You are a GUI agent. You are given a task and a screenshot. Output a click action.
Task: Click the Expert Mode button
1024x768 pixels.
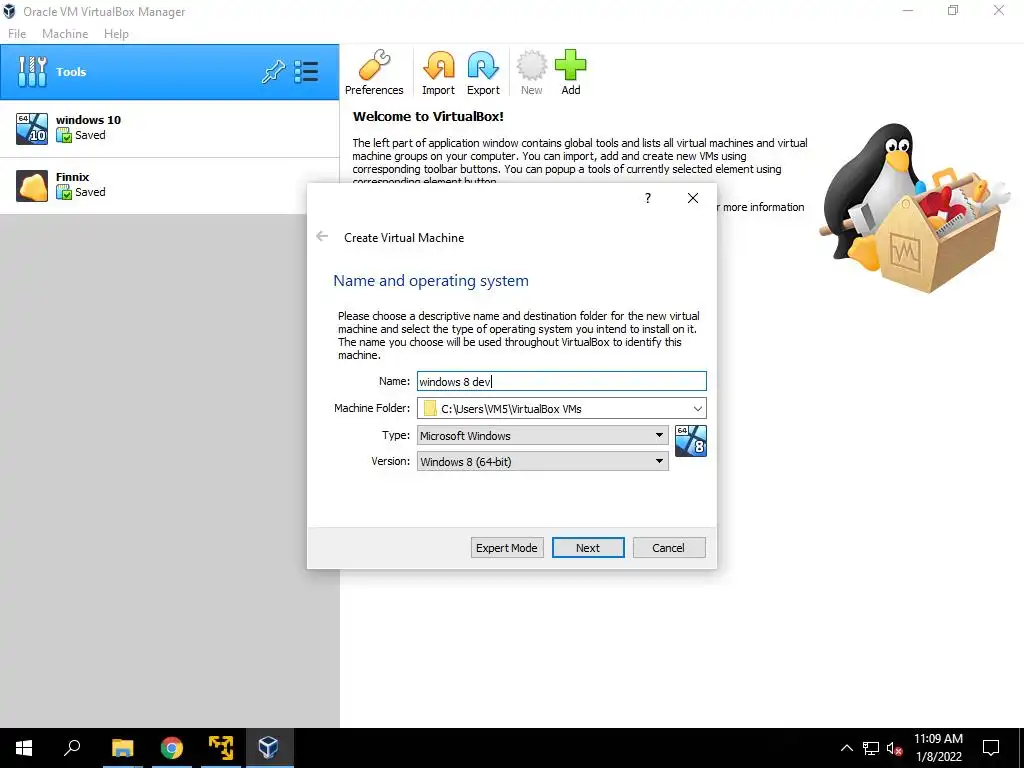[507, 548]
